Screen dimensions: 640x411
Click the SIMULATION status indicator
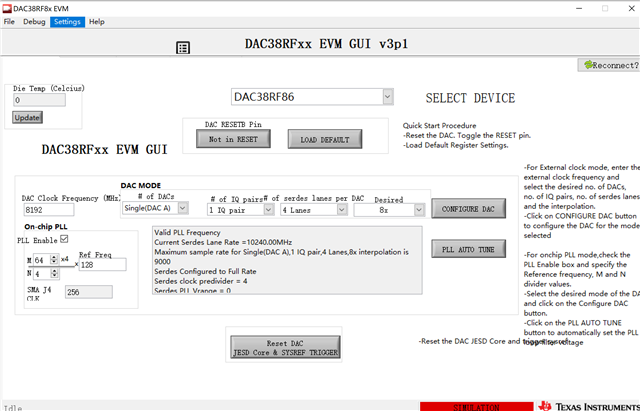pyautogui.click(x=476, y=407)
